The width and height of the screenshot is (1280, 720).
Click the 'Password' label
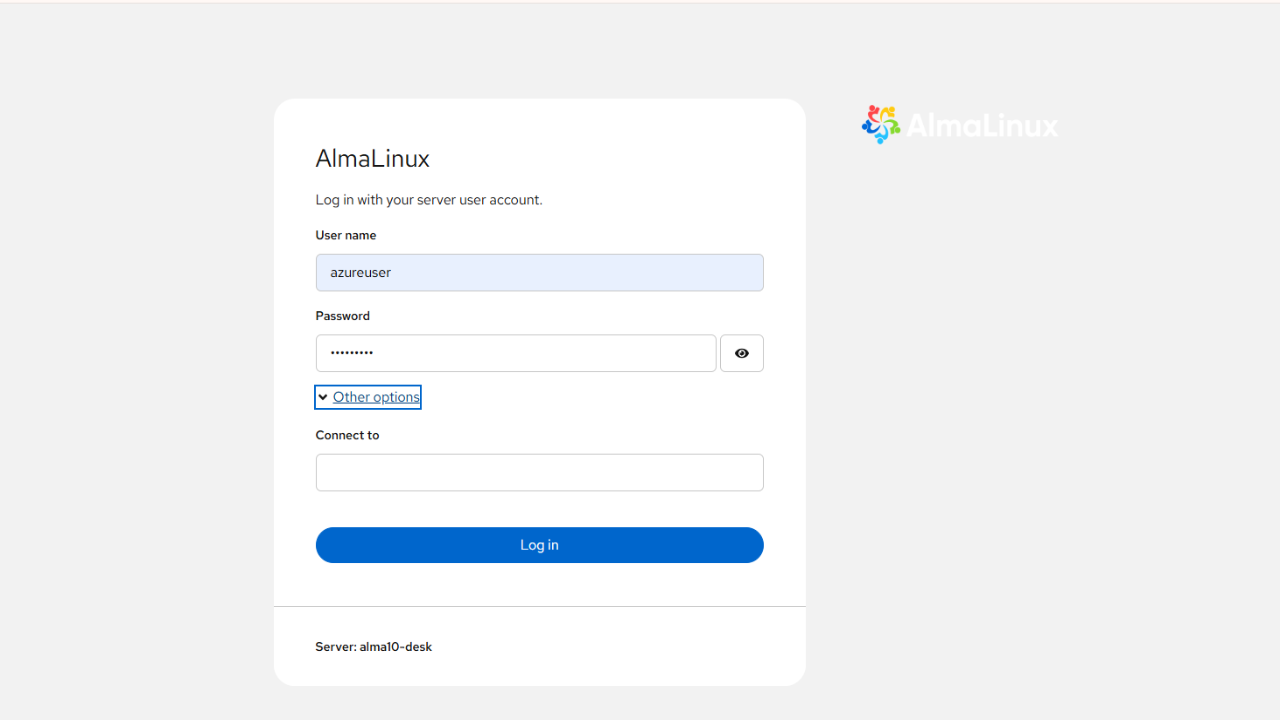[x=343, y=316]
